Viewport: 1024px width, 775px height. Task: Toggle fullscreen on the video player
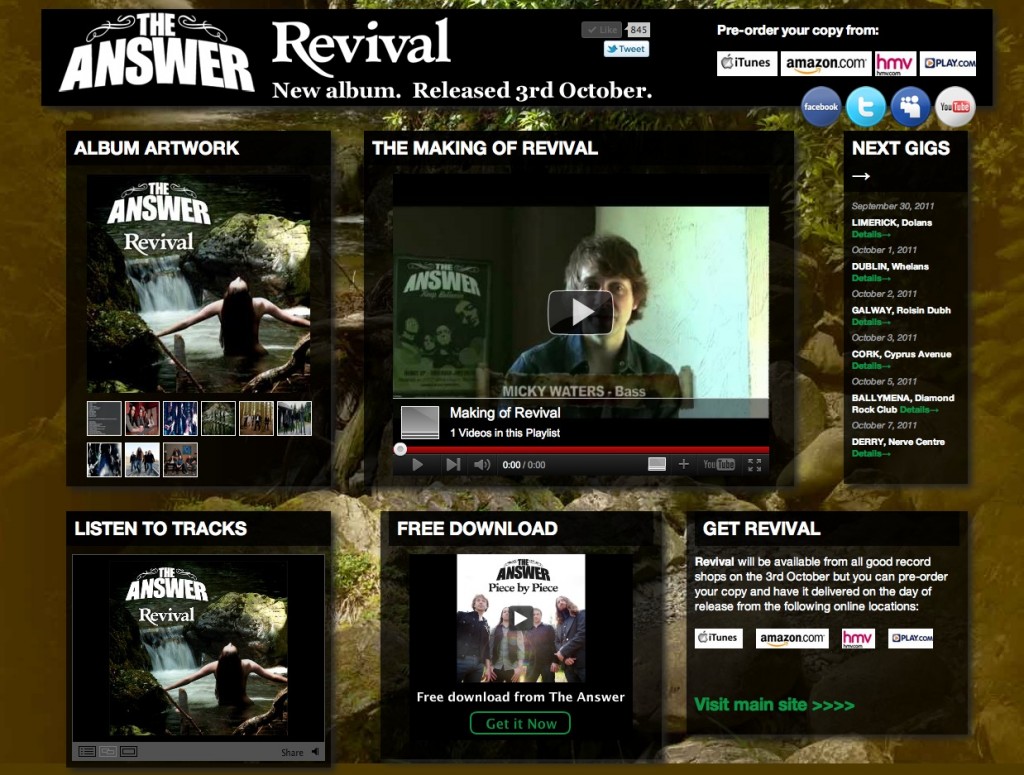click(755, 464)
